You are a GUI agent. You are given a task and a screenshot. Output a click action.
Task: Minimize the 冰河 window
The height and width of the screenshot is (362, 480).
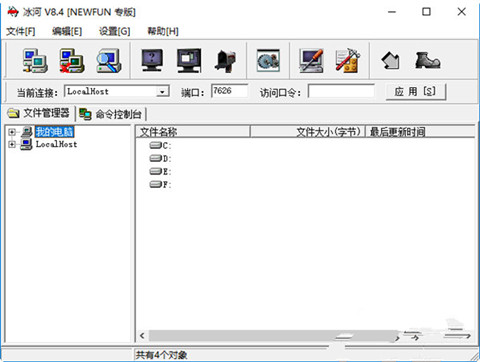(x=392, y=12)
